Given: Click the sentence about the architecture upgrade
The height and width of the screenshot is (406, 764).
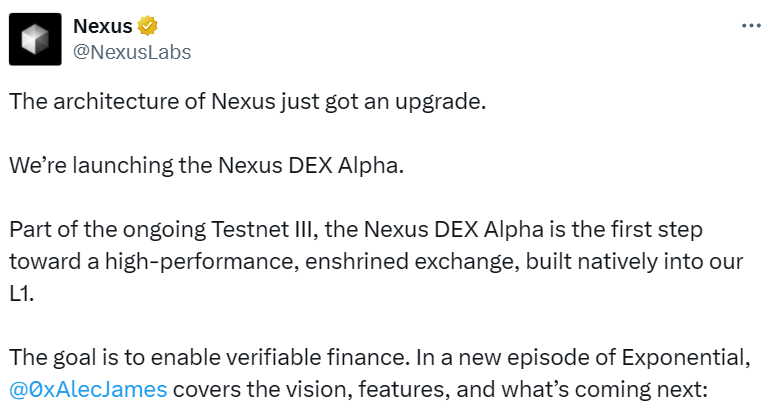Looking at the screenshot, I should [x=247, y=104].
